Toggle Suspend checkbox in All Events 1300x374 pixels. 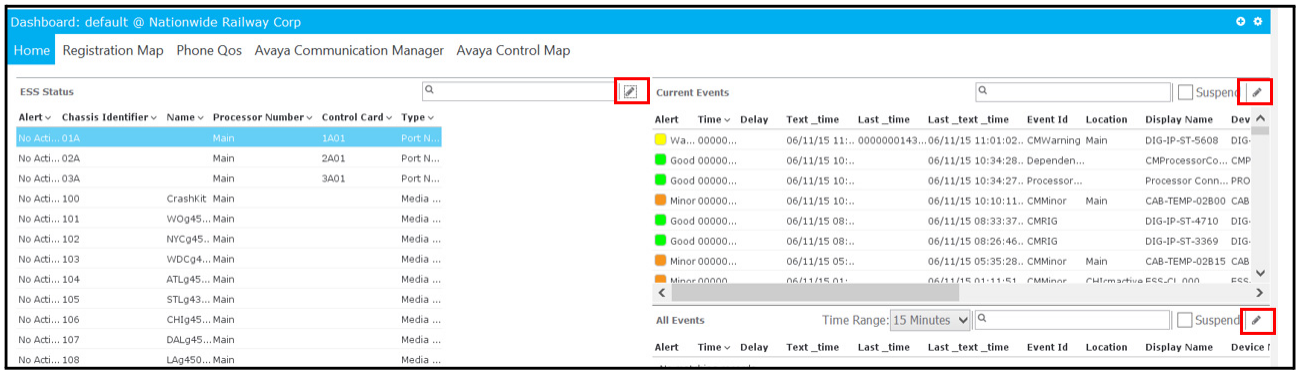[1185, 320]
